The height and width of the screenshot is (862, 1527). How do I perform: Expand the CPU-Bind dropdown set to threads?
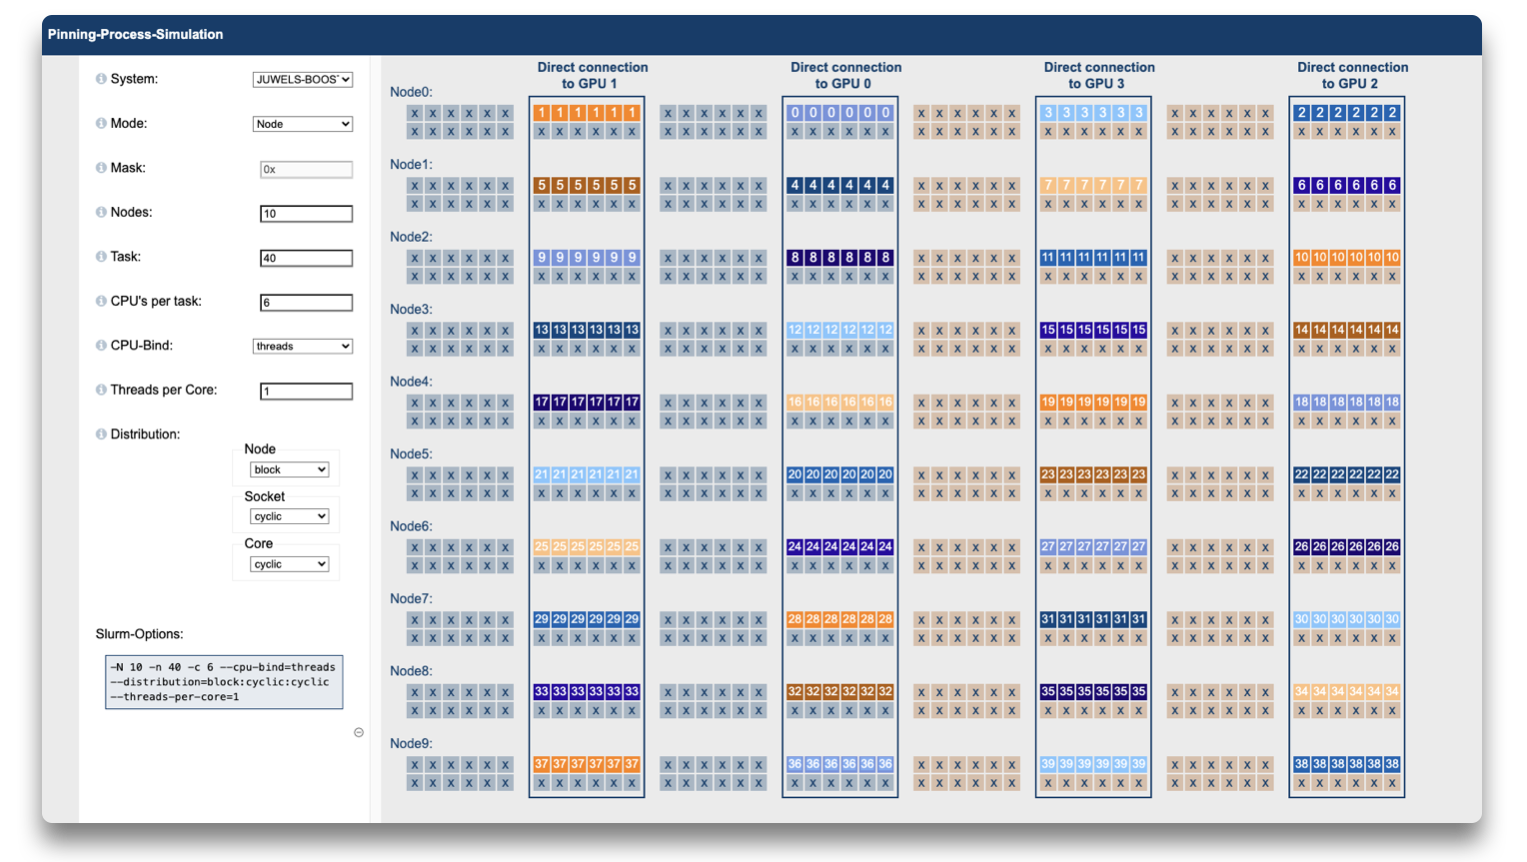(x=302, y=346)
